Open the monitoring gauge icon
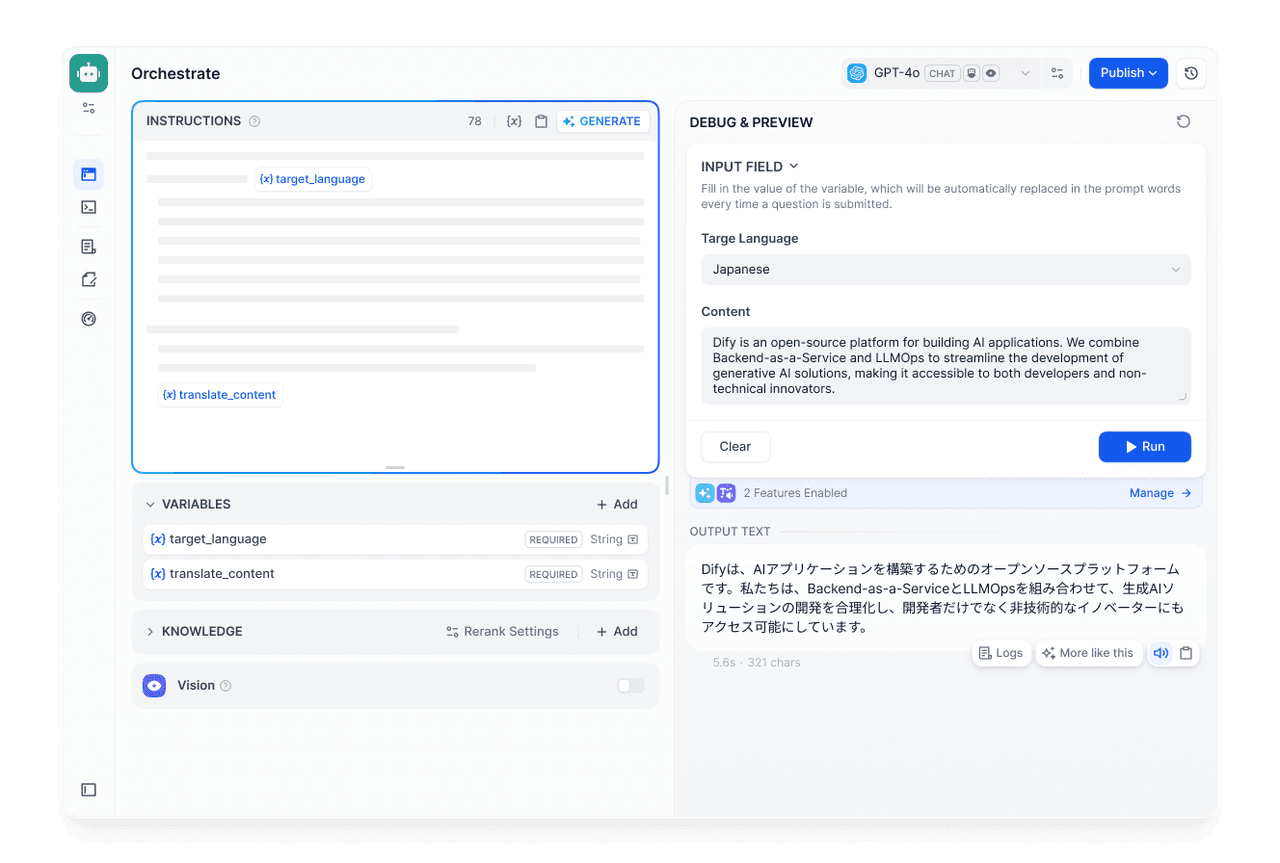 (x=89, y=319)
